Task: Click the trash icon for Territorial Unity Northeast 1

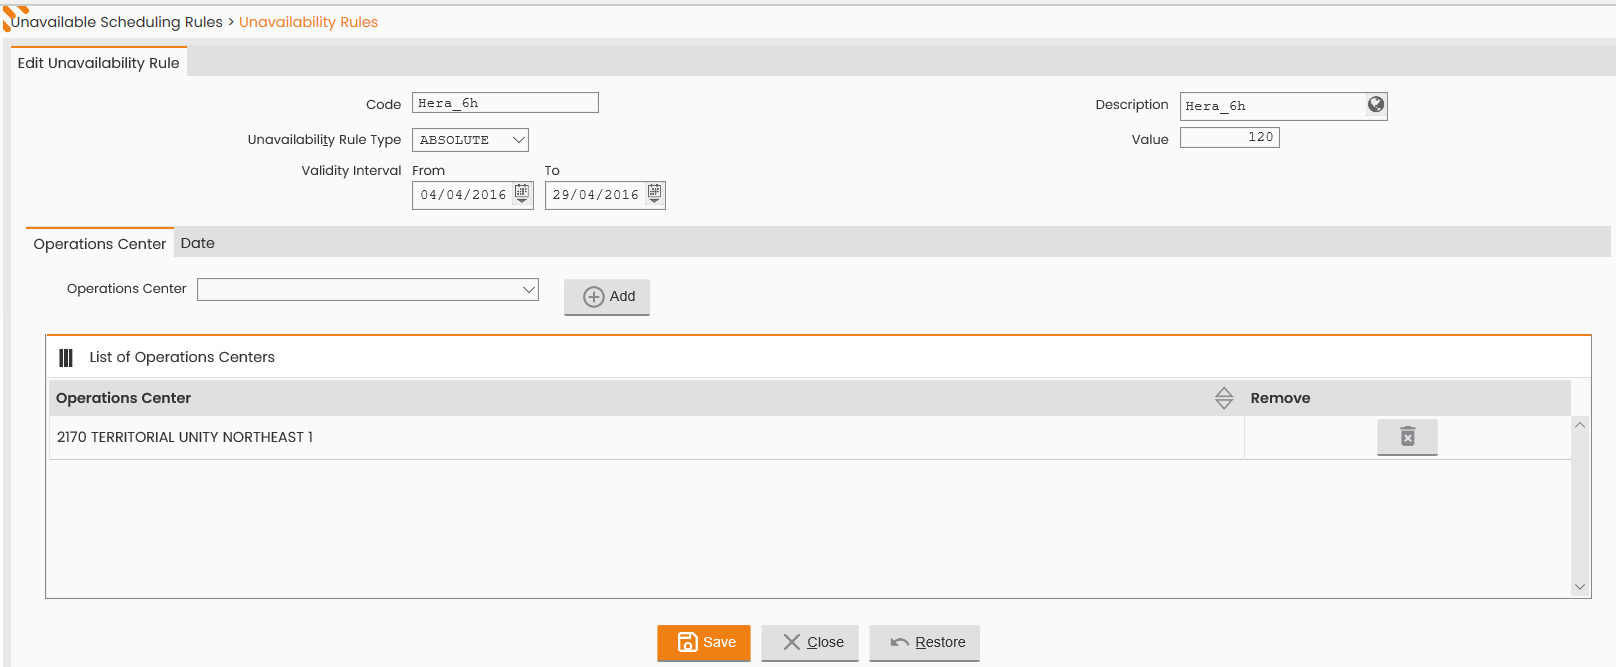Action: click(x=1407, y=437)
